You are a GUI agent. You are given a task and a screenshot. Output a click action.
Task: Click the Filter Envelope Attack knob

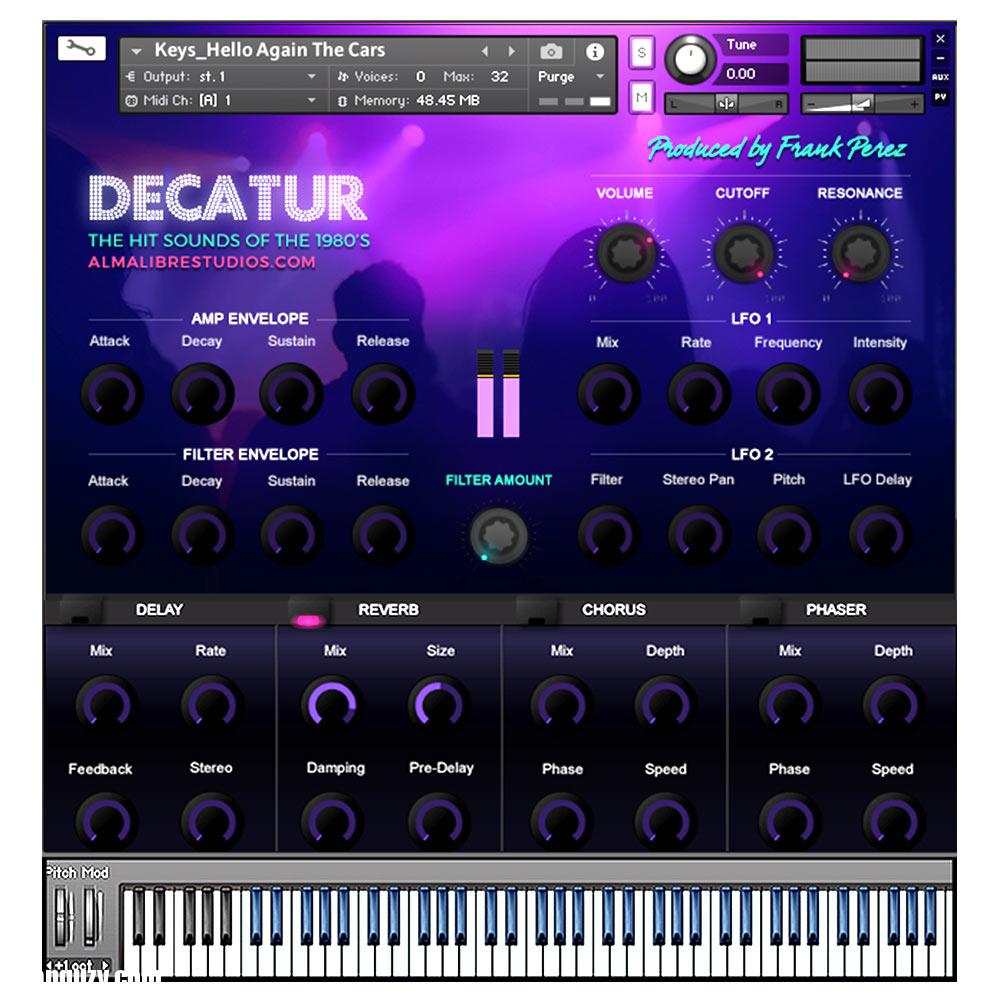pos(112,535)
